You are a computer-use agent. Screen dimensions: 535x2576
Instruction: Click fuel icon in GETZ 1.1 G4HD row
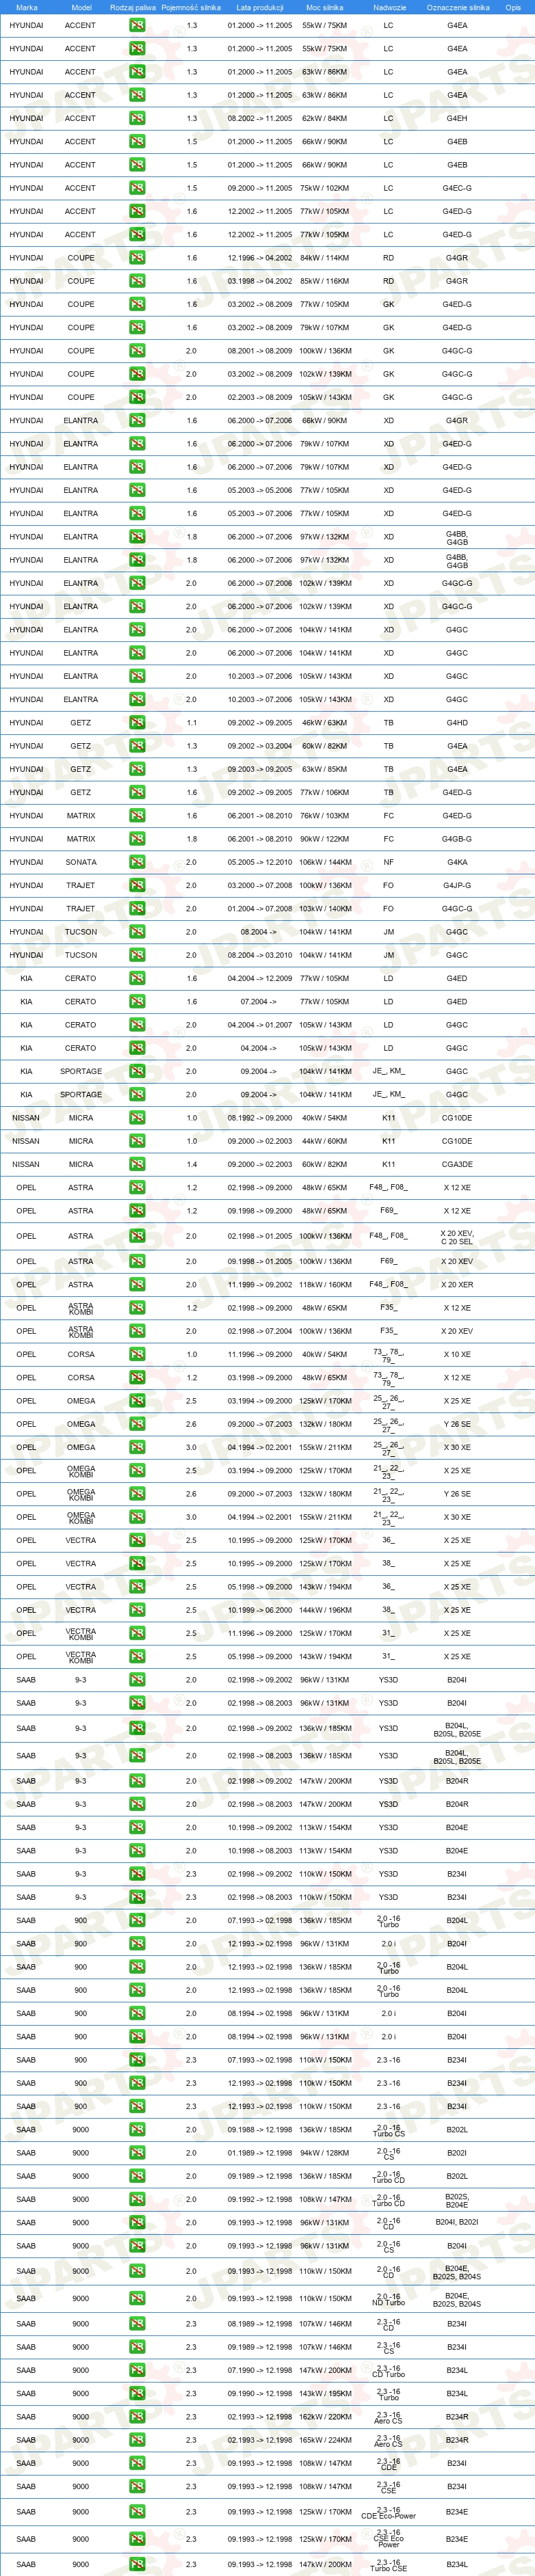click(137, 722)
